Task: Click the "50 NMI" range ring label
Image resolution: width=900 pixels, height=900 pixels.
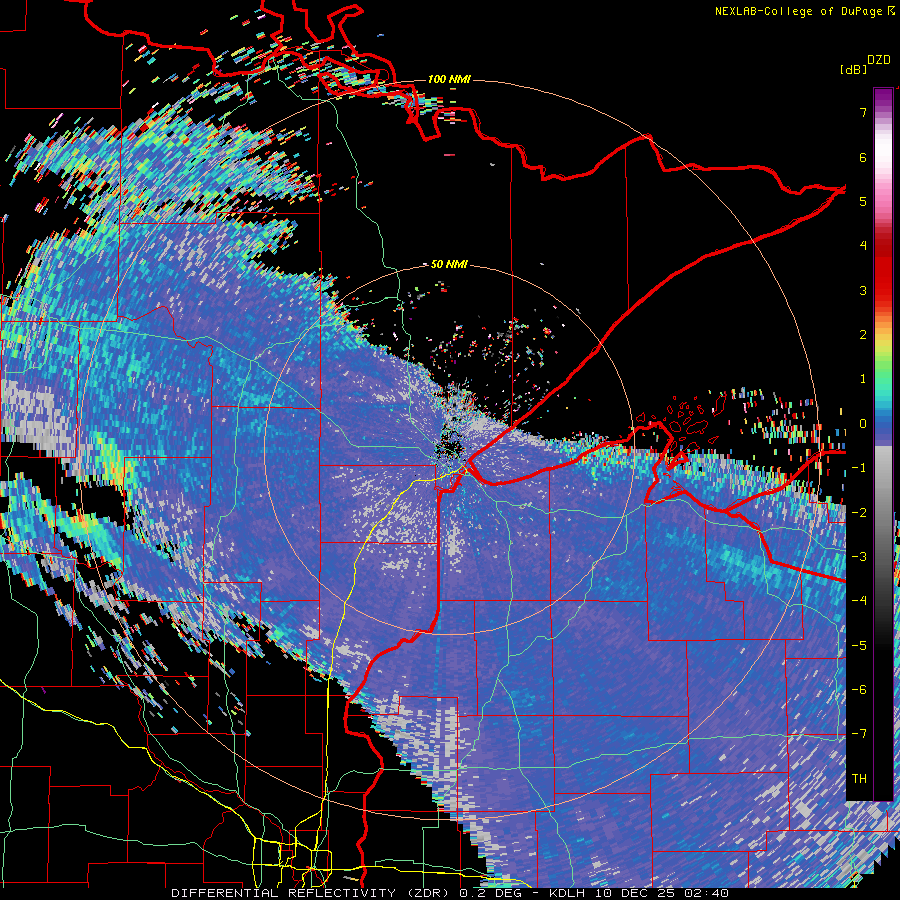Action: click(449, 264)
